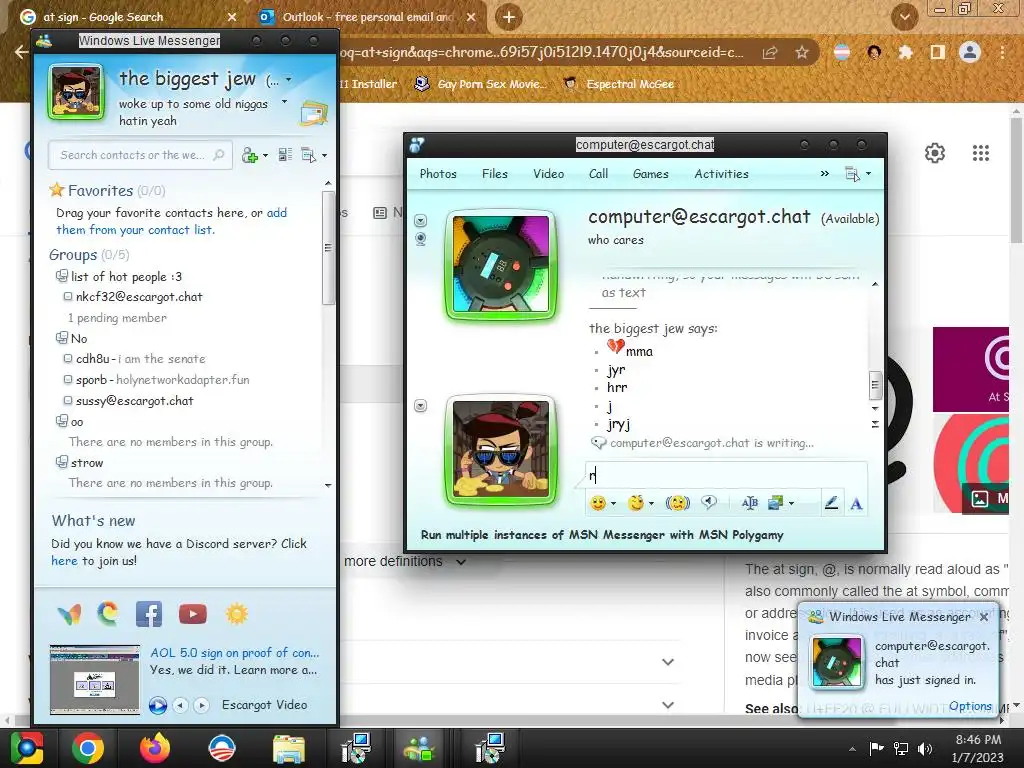Click the Bing-style swirl icon in Messenger
Image resolution: width=1024 pixels, height=768 pixels.
click(x=108, y=613)
